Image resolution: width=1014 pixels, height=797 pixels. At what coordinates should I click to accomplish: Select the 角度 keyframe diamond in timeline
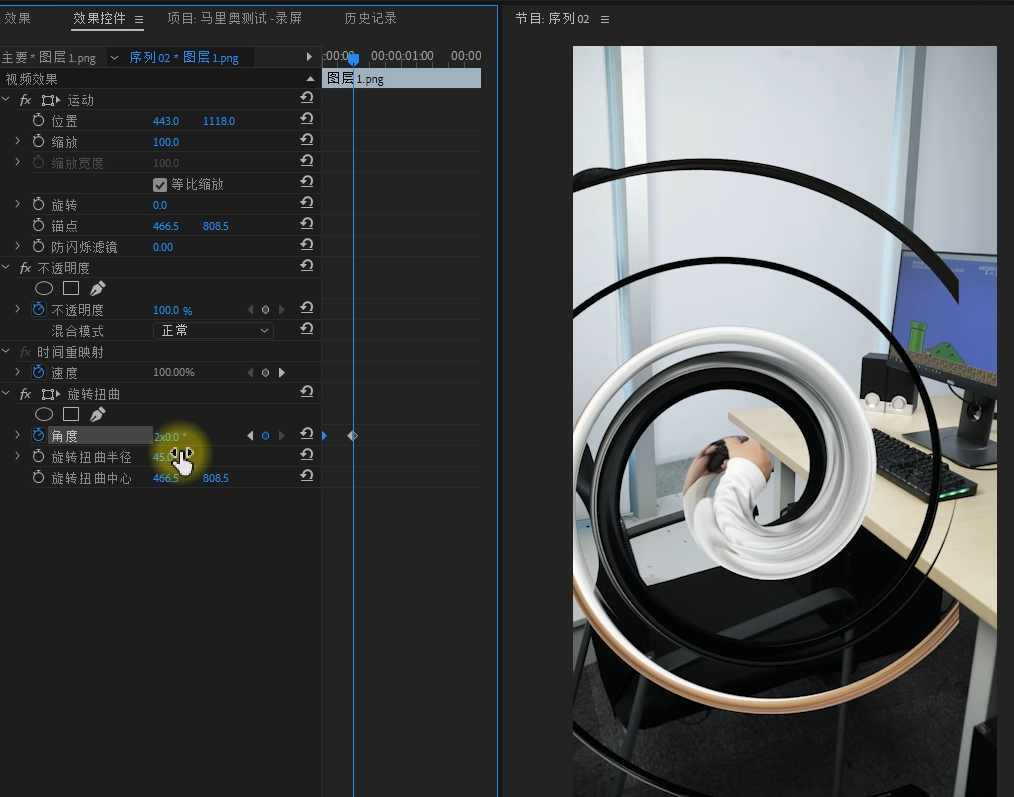tap(352, 436)
